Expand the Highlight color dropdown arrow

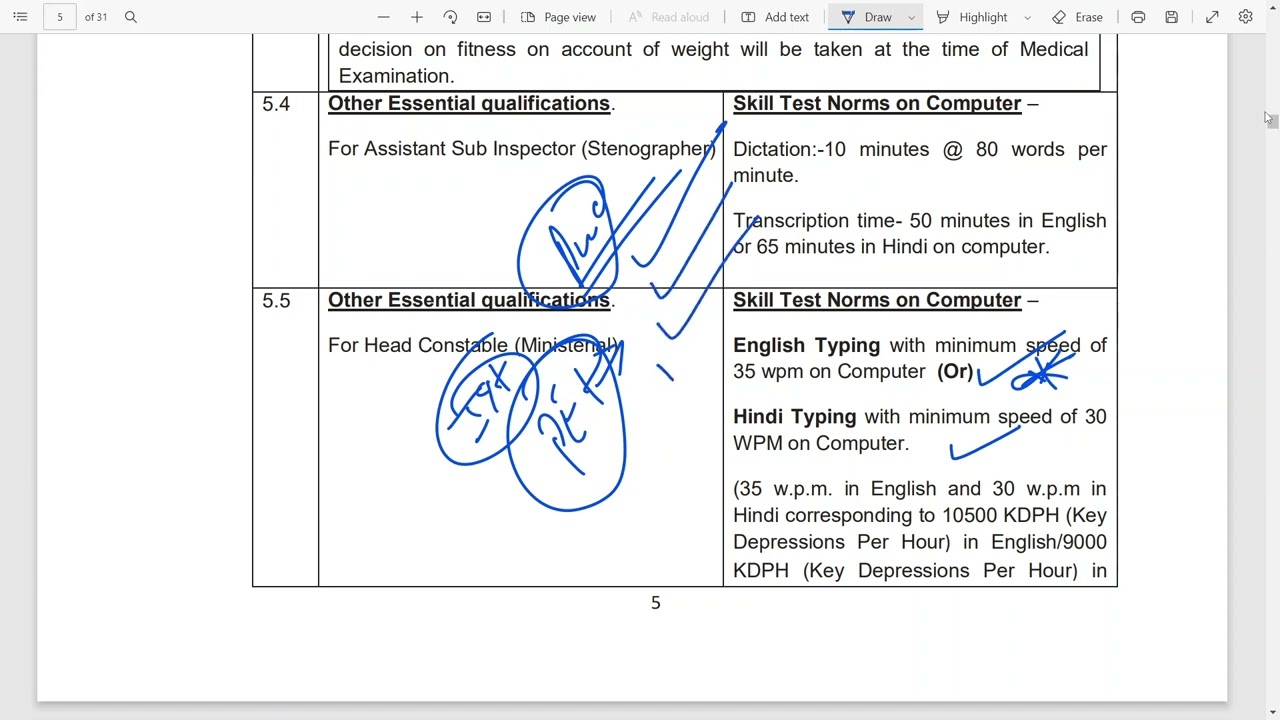(1027, 17)
